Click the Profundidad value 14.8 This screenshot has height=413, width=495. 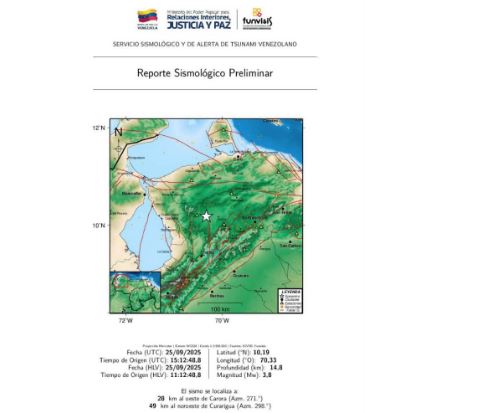click(x=276, y=368)
